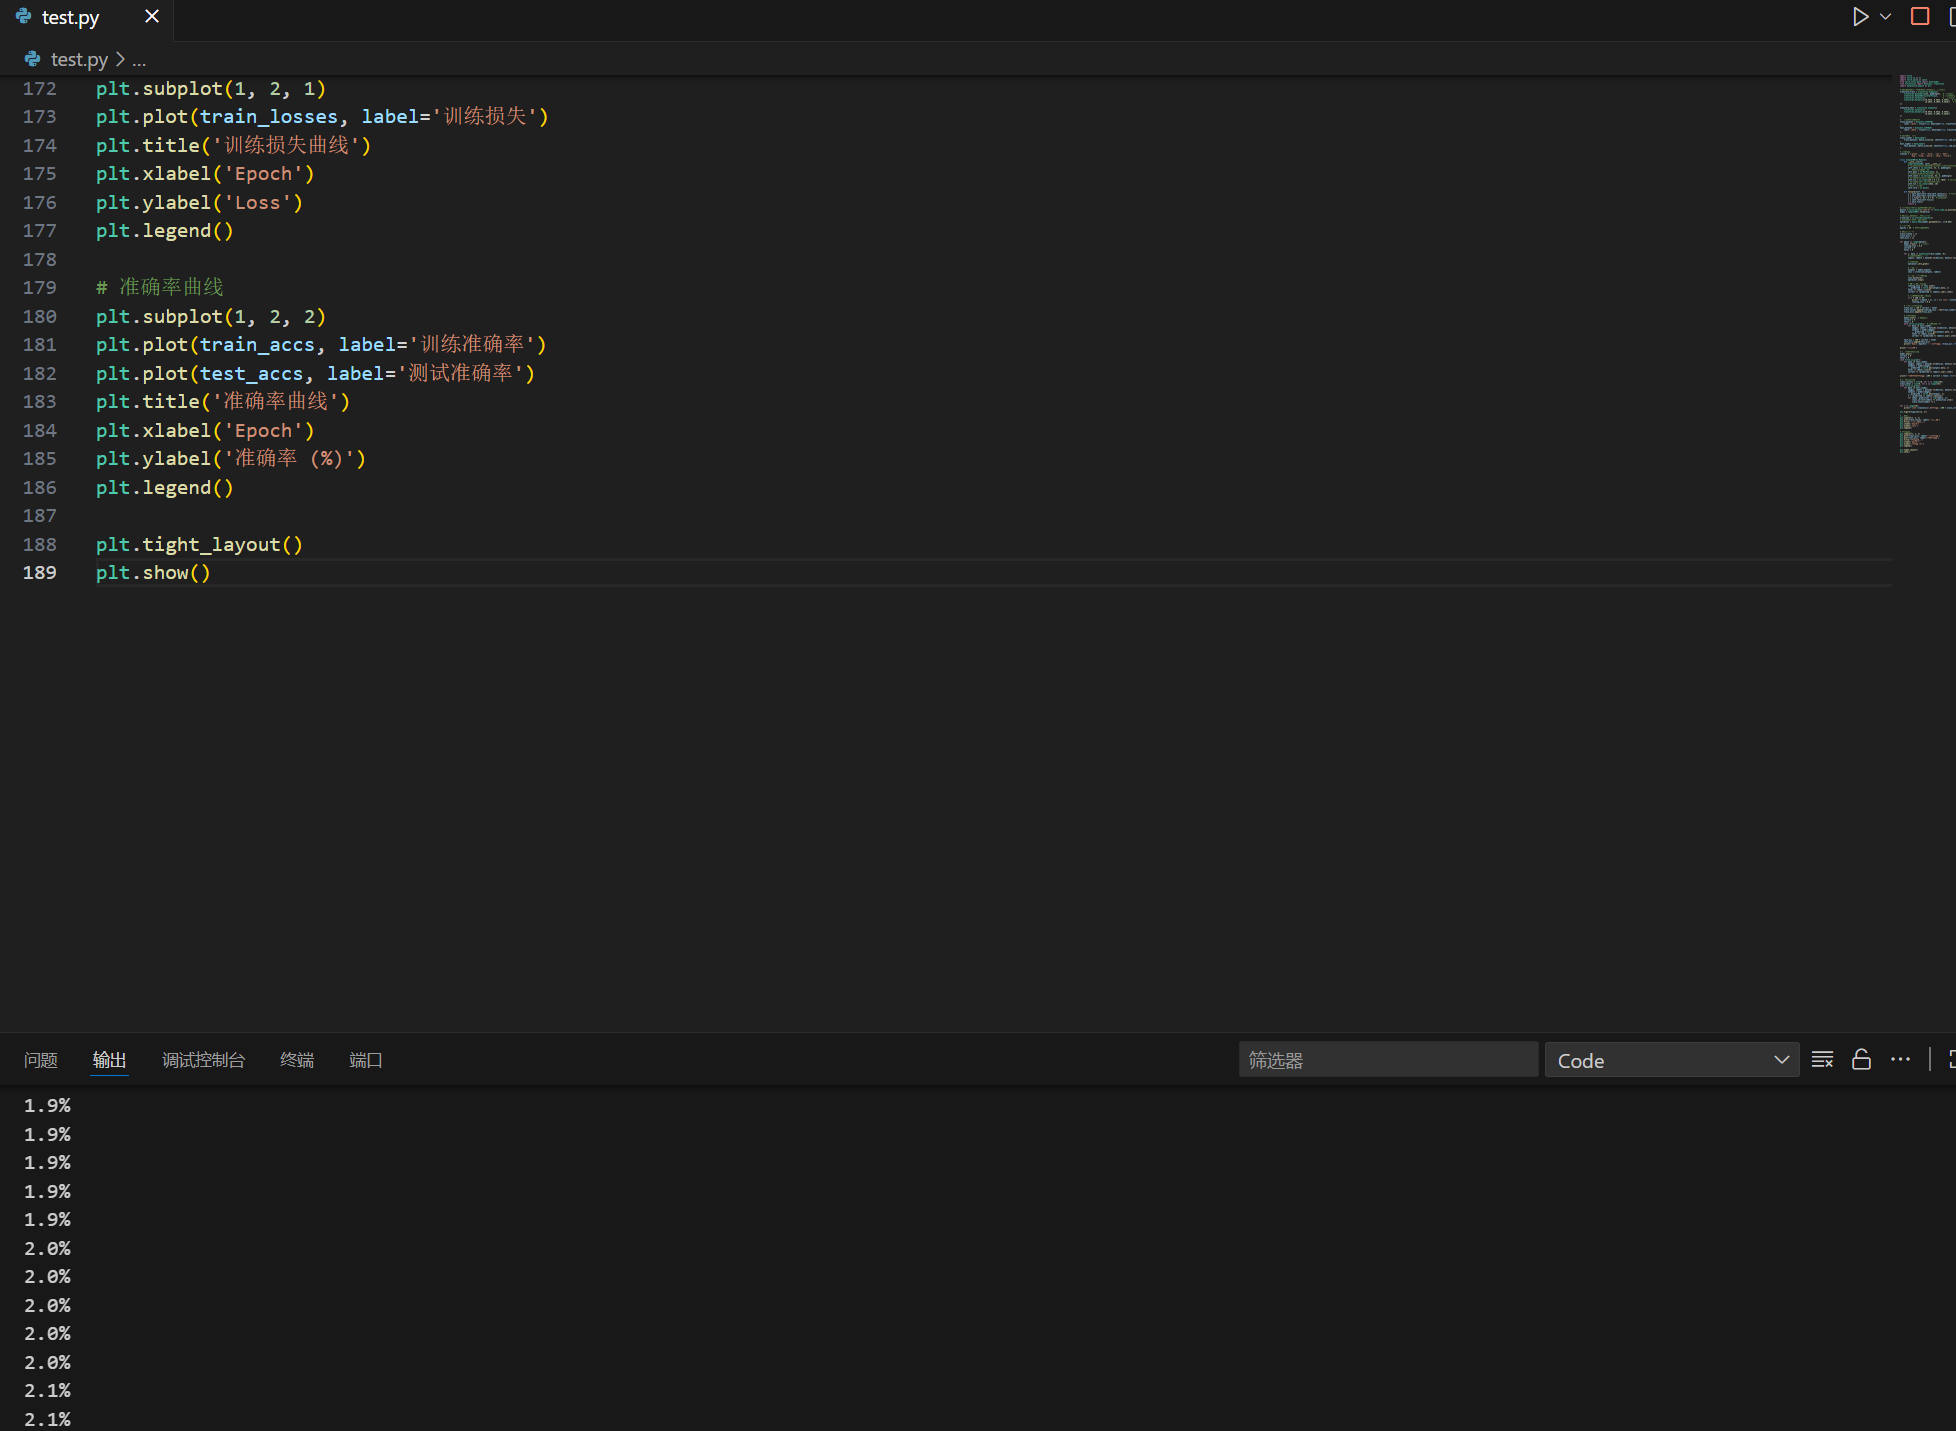1956x1431 pixels.
Task: Select the 输出 panel tab
Action: 109,1060
